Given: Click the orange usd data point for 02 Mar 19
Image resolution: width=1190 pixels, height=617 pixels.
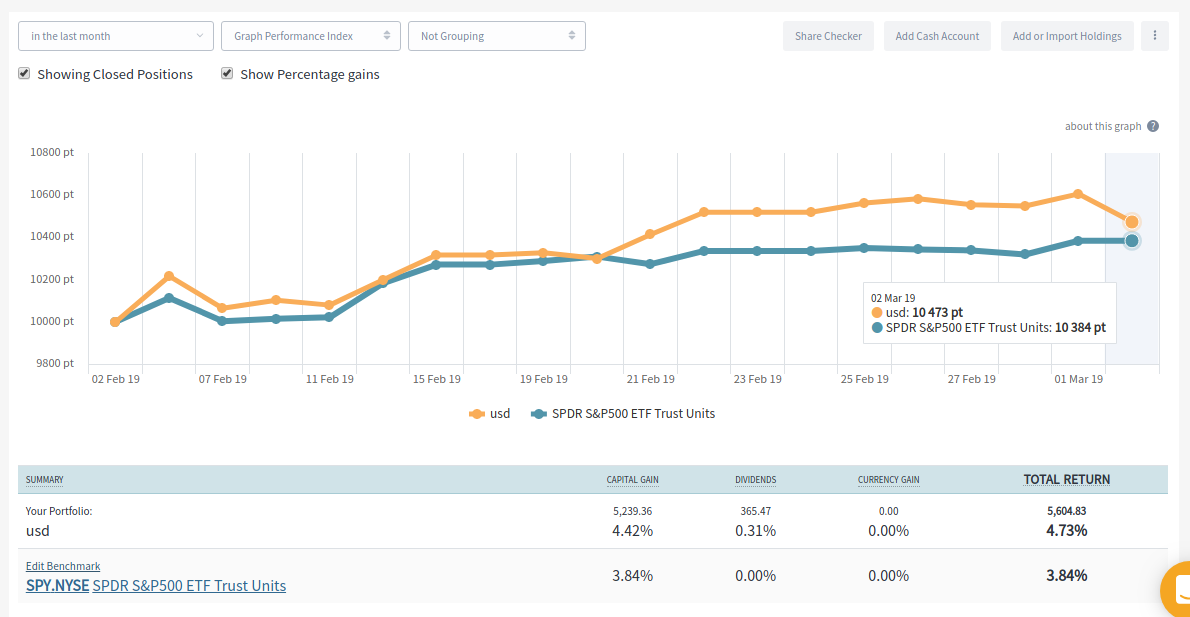Looking at the screenshot, I should coord(1131,222).
